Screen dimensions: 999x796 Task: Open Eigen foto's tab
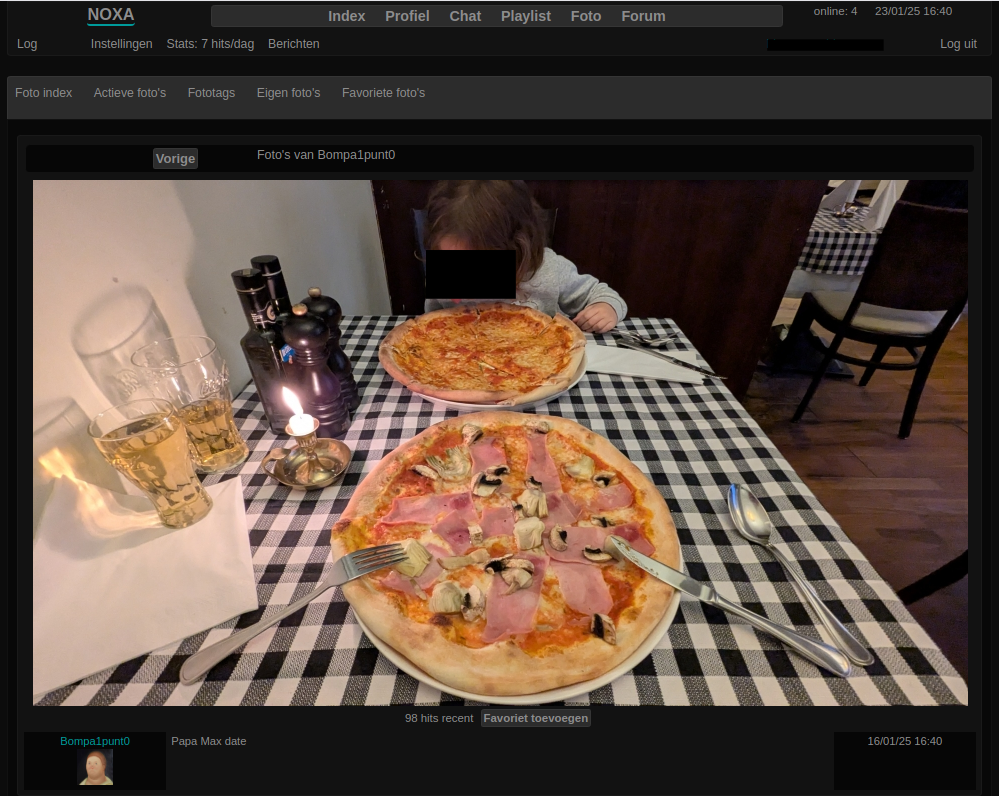pyautogui.click(x=289, y=93)
